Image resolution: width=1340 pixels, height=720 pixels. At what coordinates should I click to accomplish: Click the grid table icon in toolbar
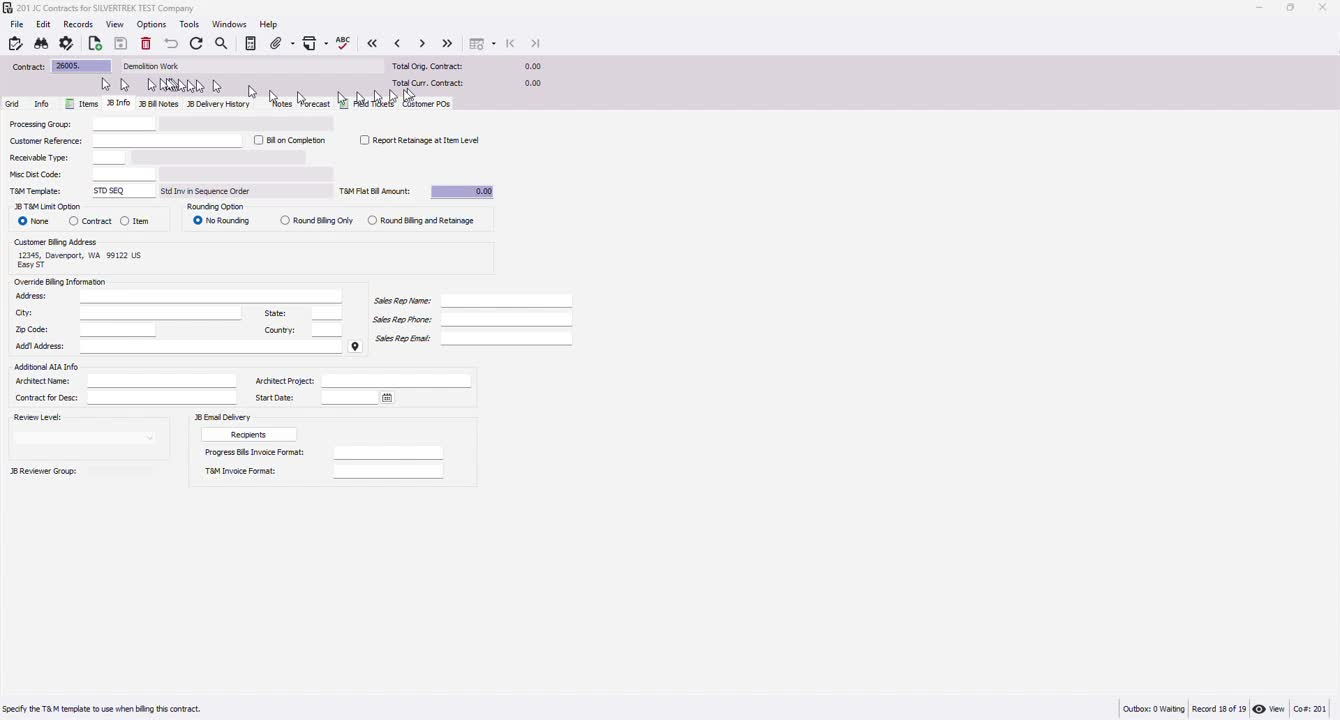(477, 44)
